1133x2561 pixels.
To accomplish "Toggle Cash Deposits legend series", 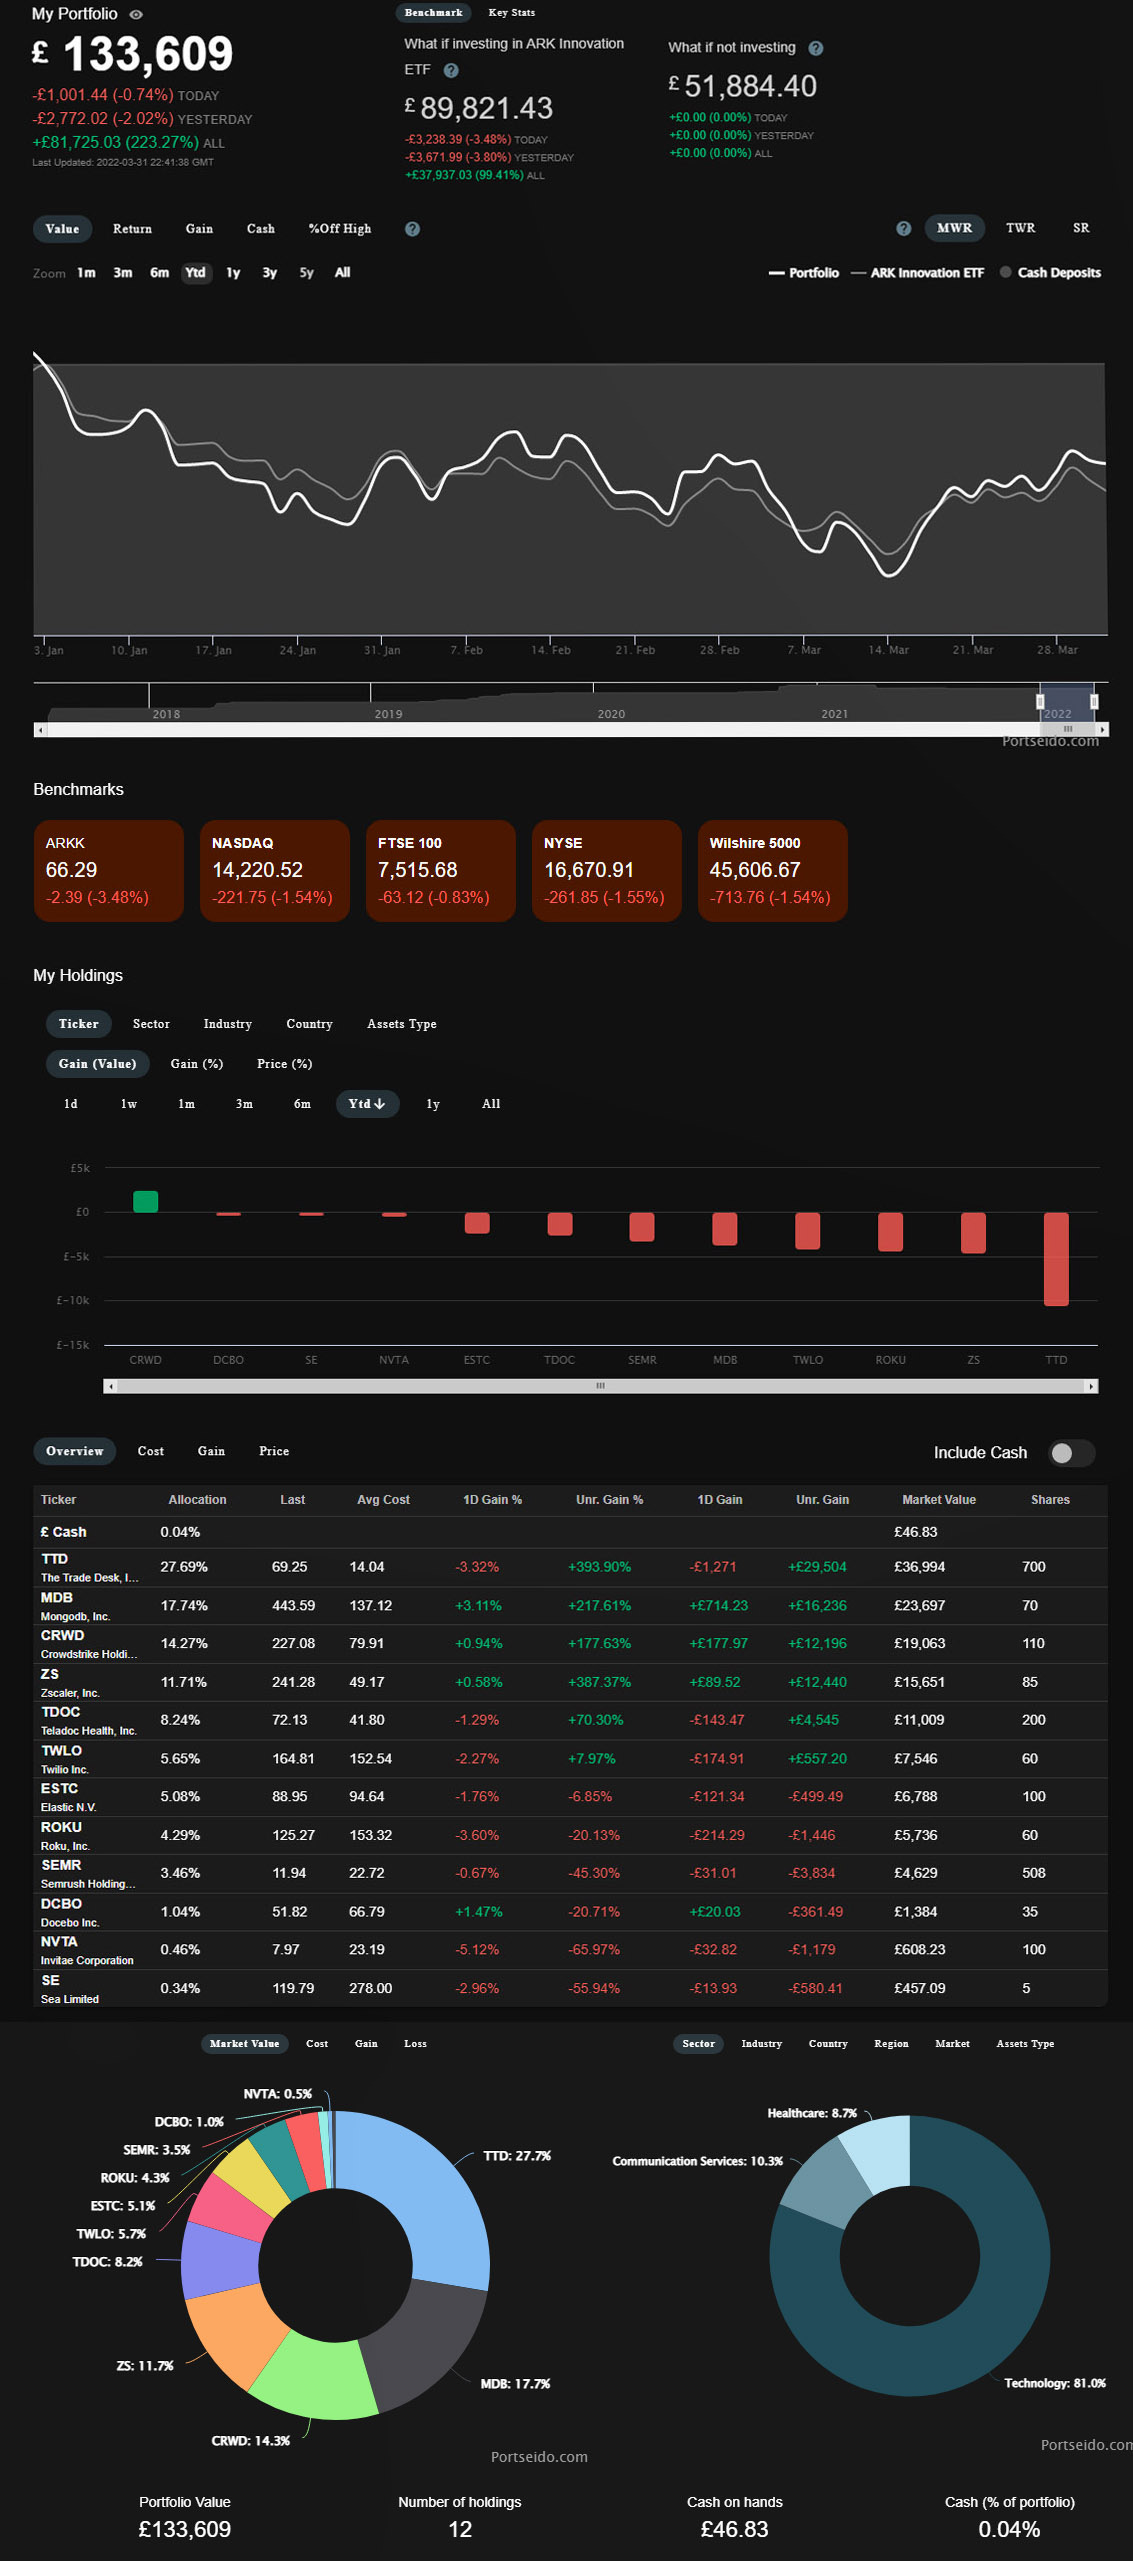I will click(x=1050, y=273).
